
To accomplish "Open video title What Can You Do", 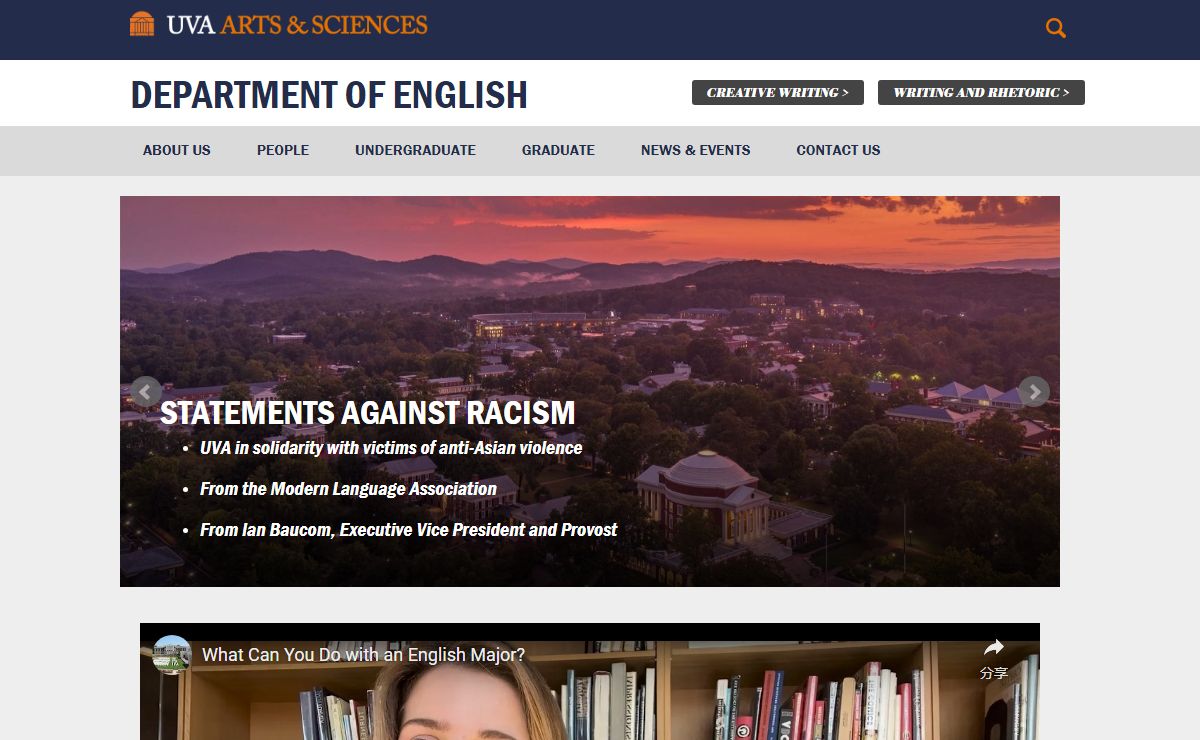I will click(363, 655).
